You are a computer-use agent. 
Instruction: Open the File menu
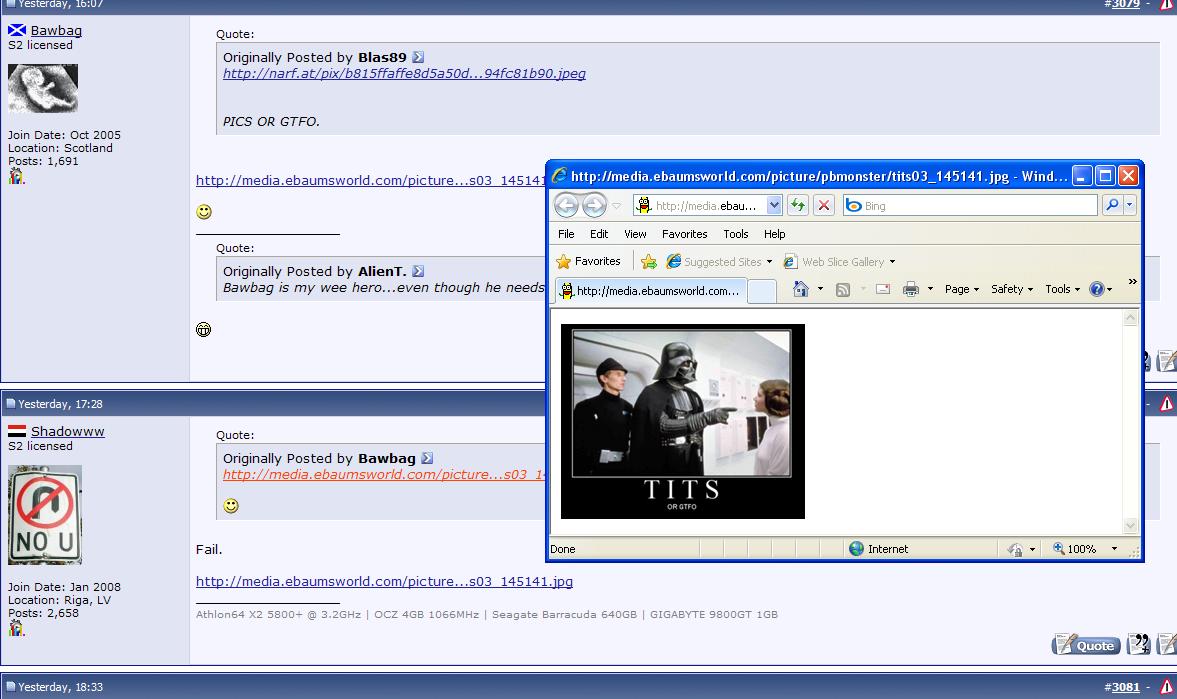(566, 234)
